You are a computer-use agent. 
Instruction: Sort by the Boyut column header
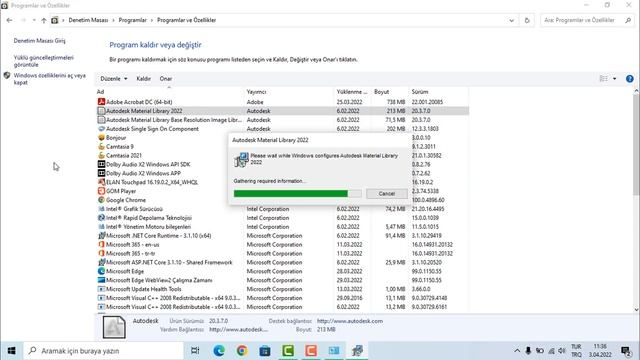[390, 92]
